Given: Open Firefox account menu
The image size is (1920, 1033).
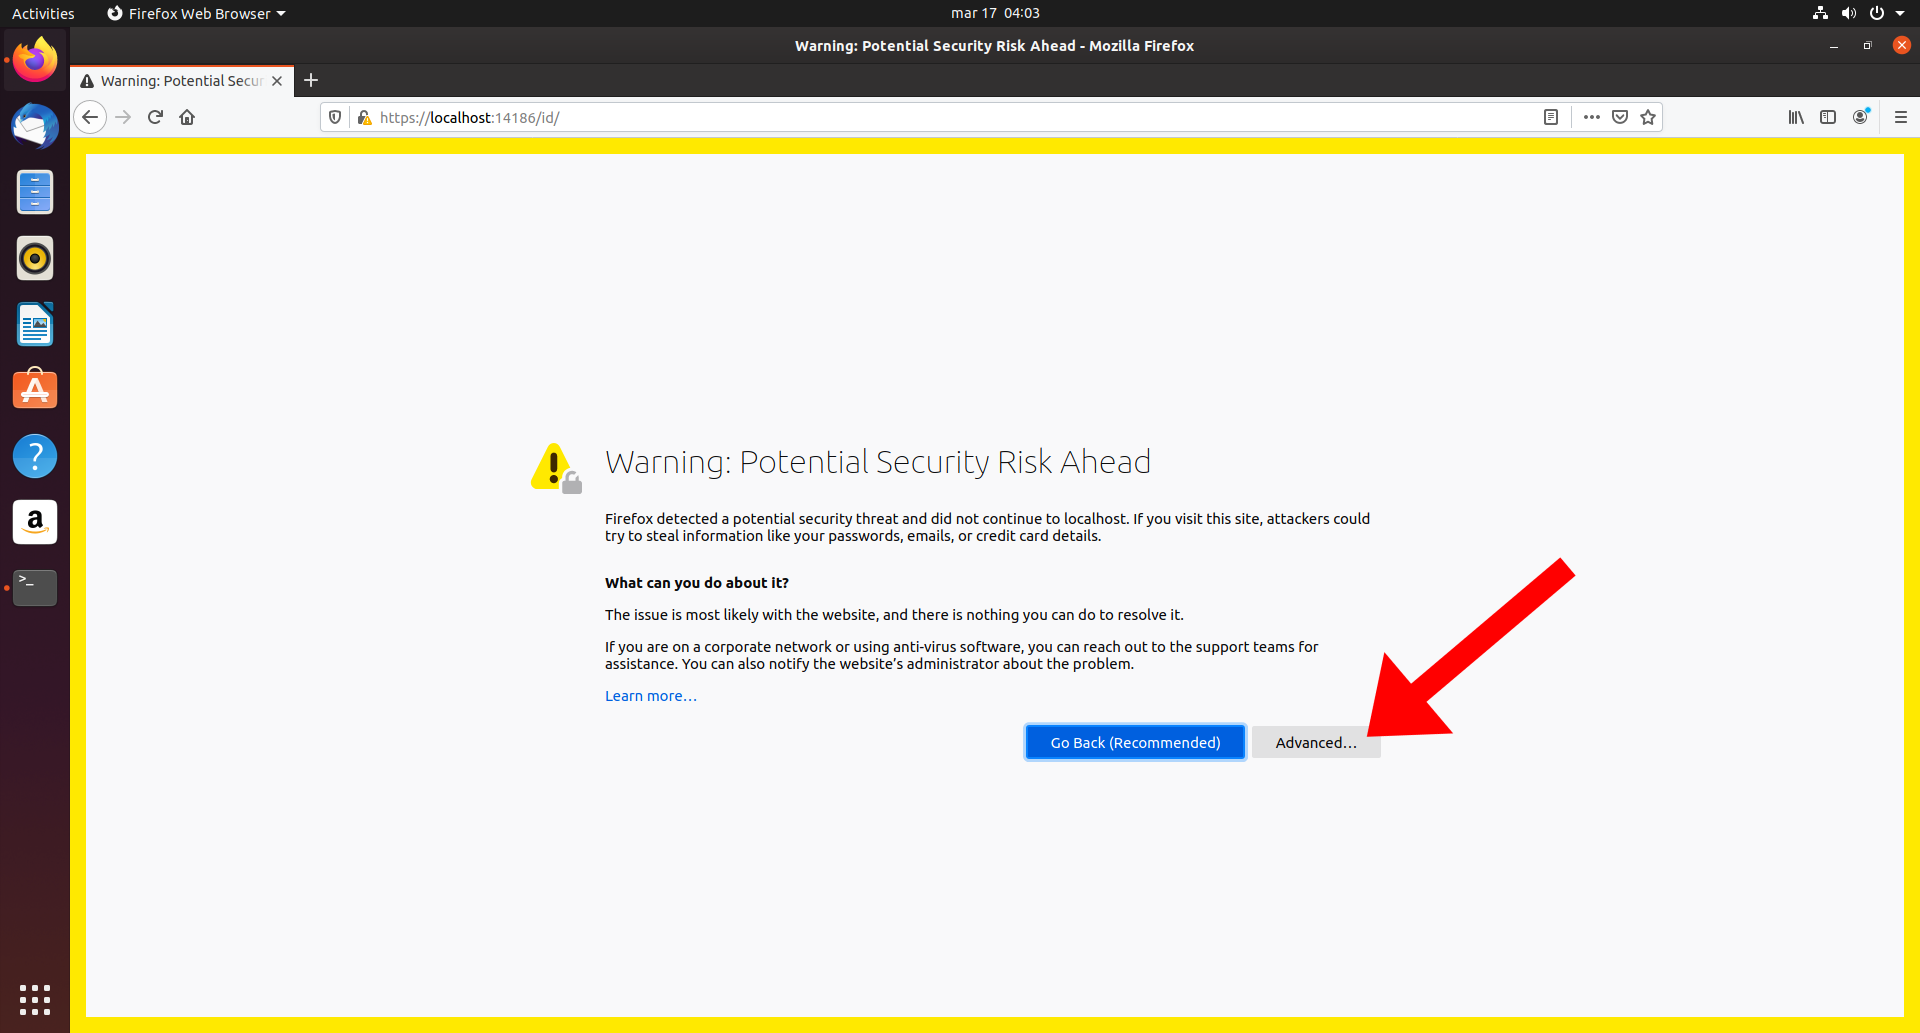Looking at the screenshot, I should click(1860, 117).
